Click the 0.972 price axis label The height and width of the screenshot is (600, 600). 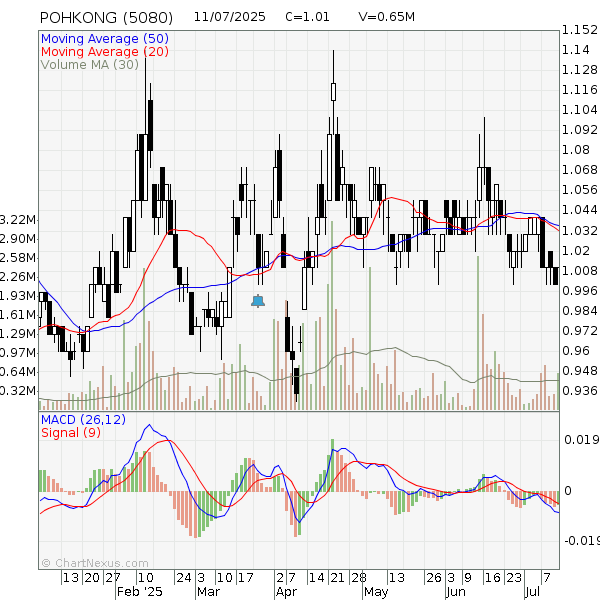[579, 331]
